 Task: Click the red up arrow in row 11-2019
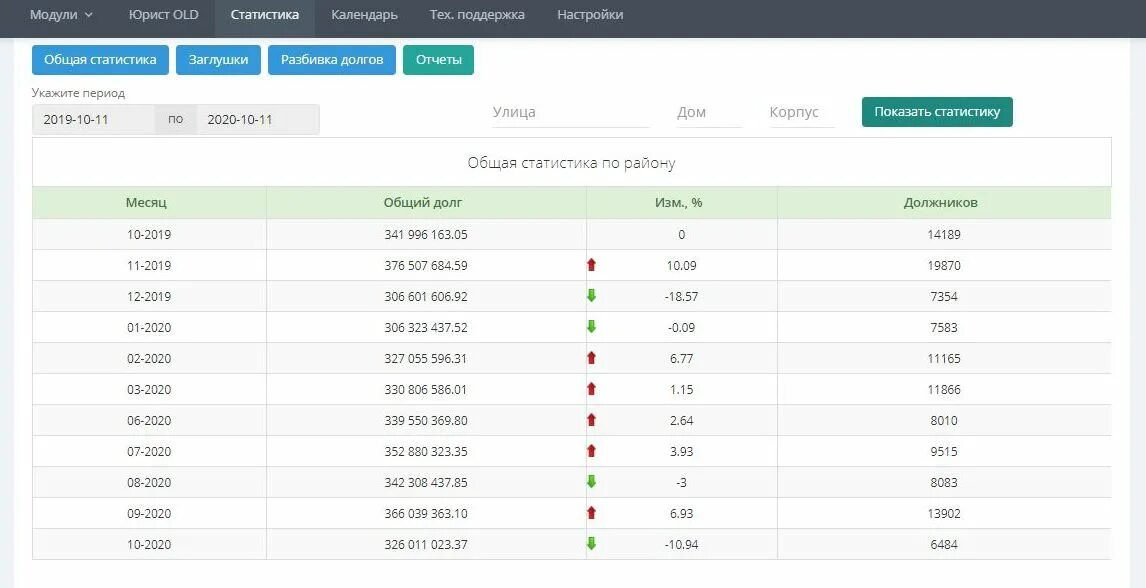(x=591, y=264)
